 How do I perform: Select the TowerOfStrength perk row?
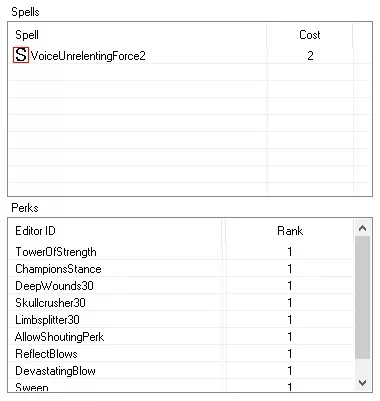pyautogui.click(x=181, y=252)
